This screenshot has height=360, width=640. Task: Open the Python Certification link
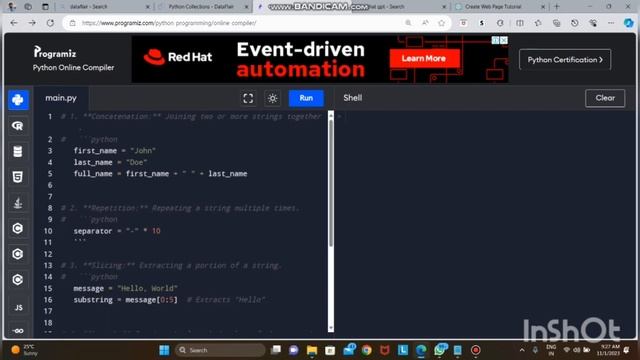tap(565, 60)
